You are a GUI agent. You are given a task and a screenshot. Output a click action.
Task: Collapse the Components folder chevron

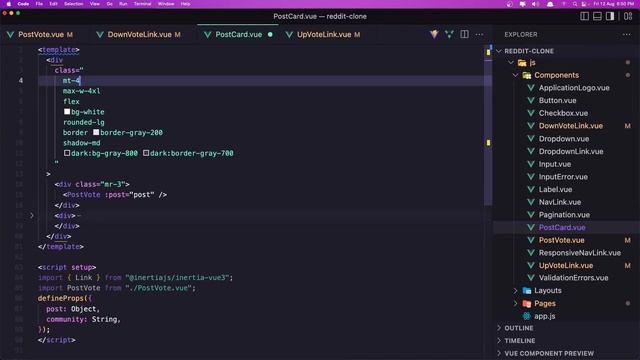coord(516,76)
